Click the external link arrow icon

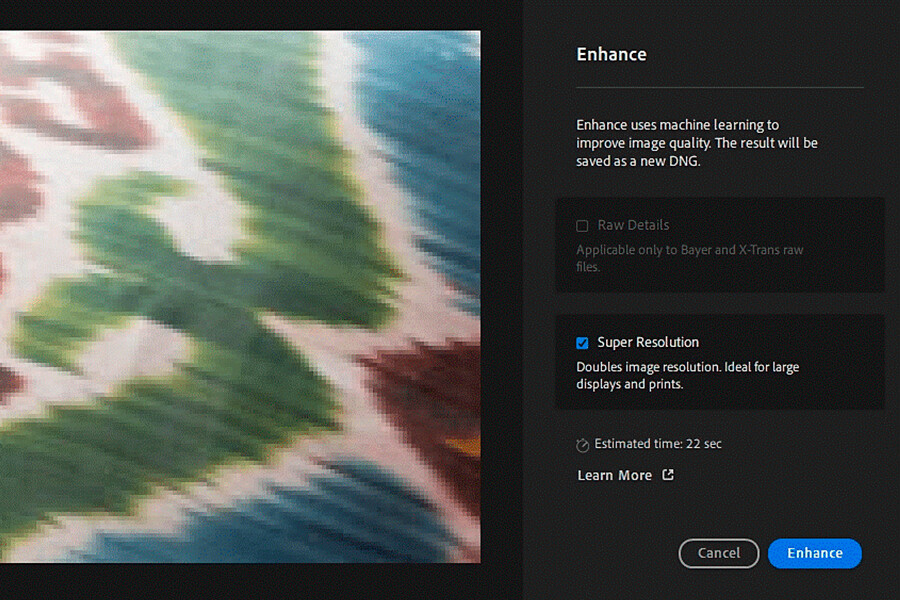click(x=668, y=475)
